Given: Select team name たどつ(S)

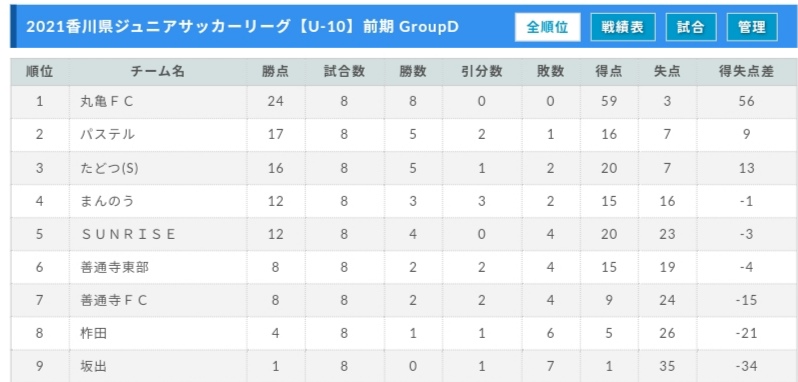Looking at the screenshot, I should coord(109,168).
